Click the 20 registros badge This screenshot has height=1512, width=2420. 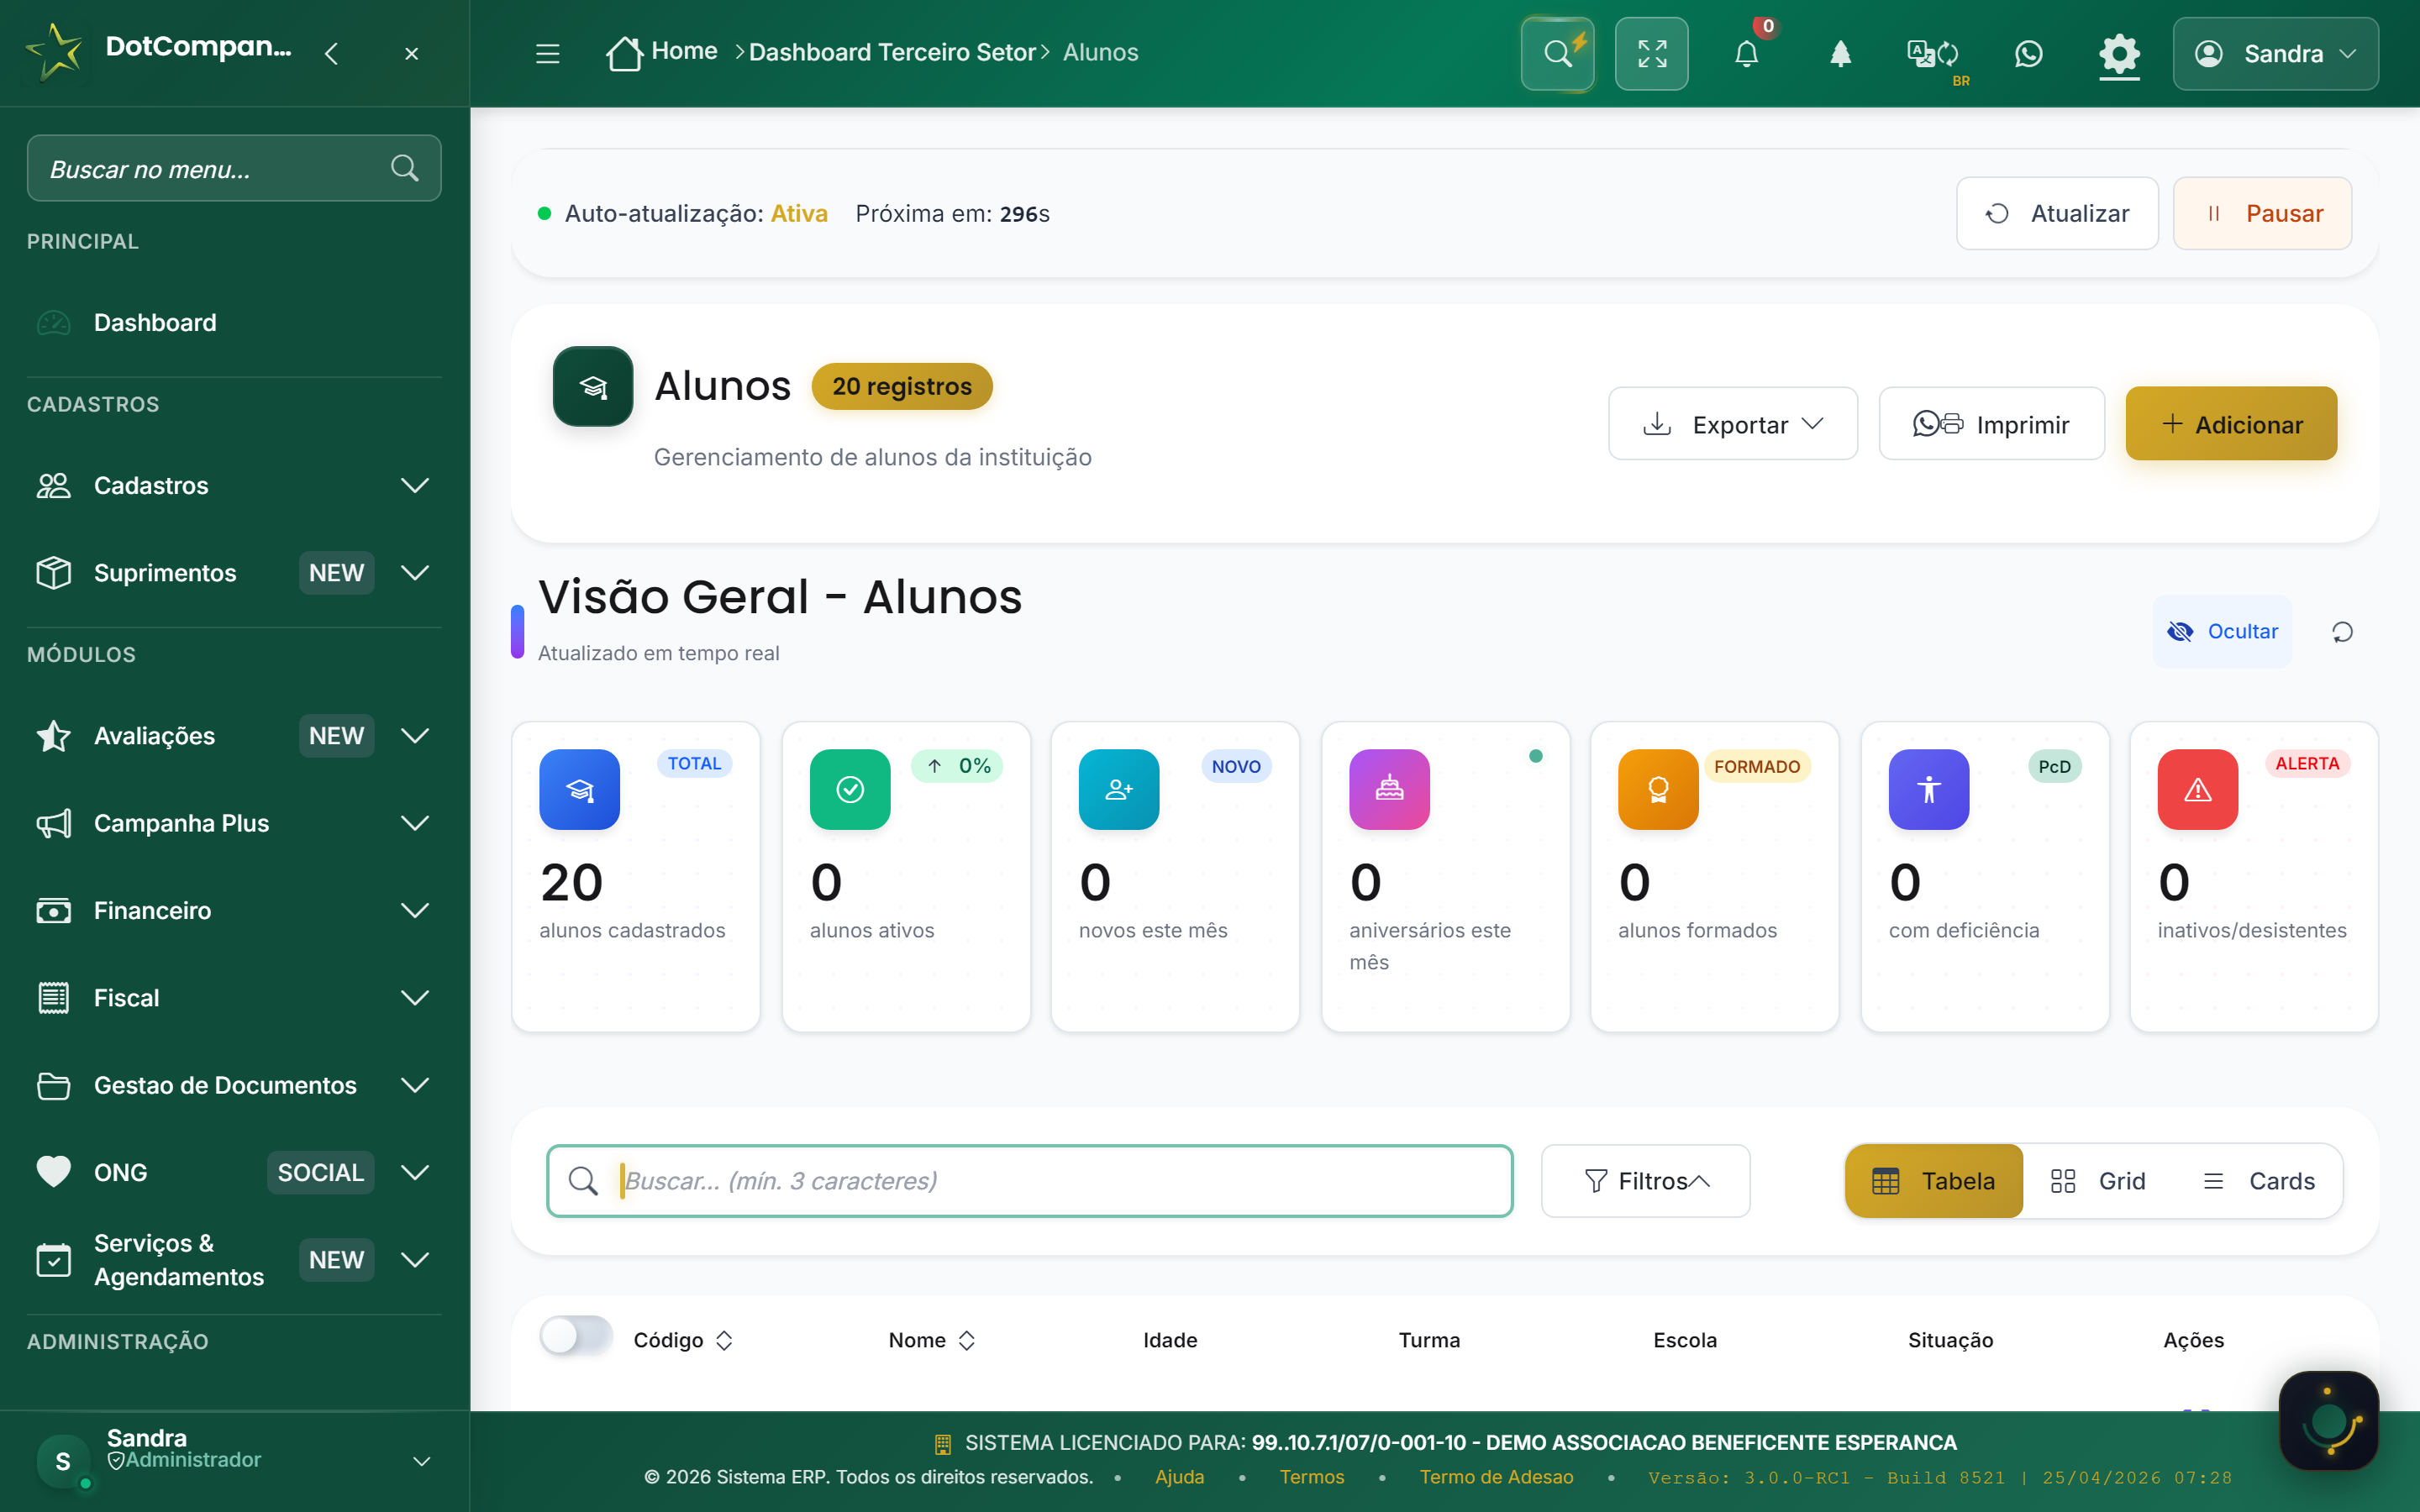click(902, 386)
